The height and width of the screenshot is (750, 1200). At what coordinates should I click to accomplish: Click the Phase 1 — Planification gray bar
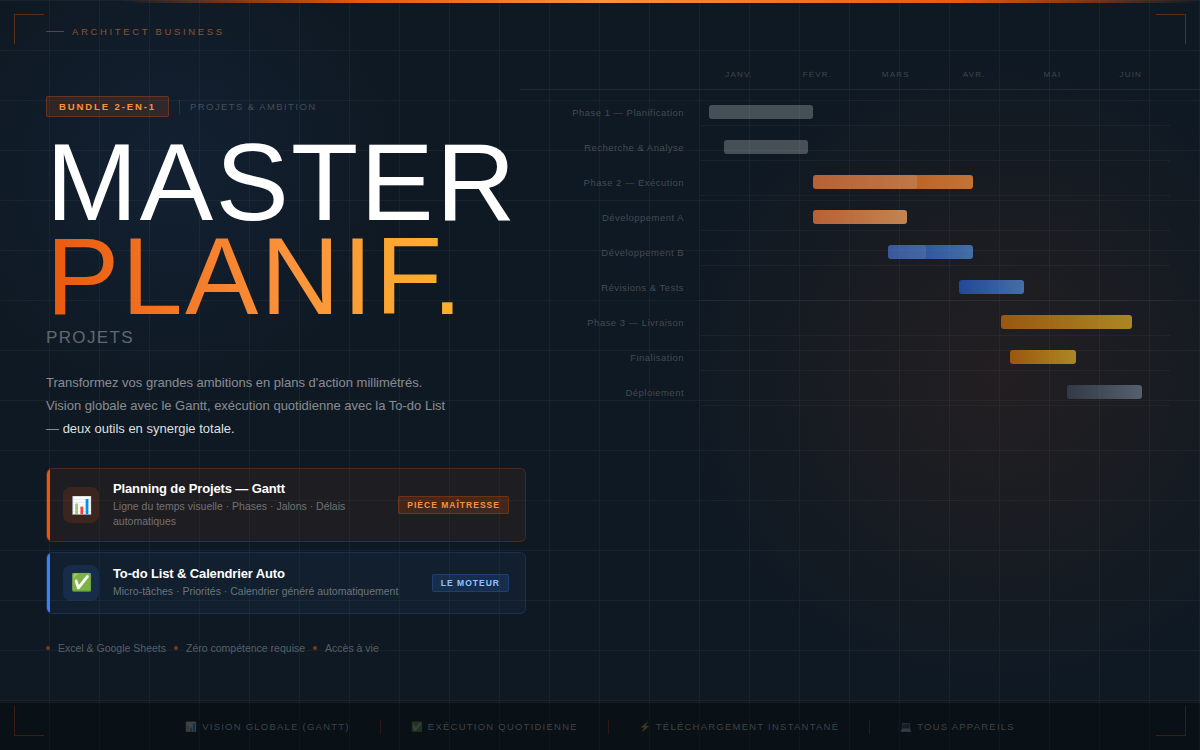pyautogui.click(x=761, y=112)
